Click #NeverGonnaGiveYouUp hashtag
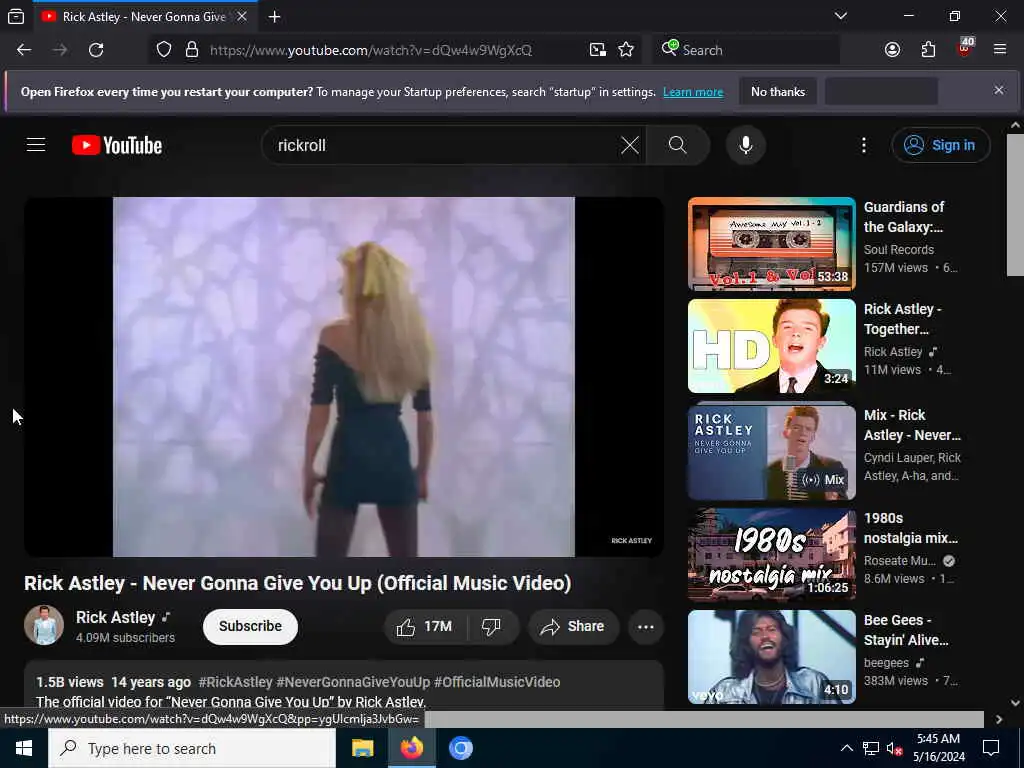Viewport: 1024px width, 768px height. tap(353, 682)
